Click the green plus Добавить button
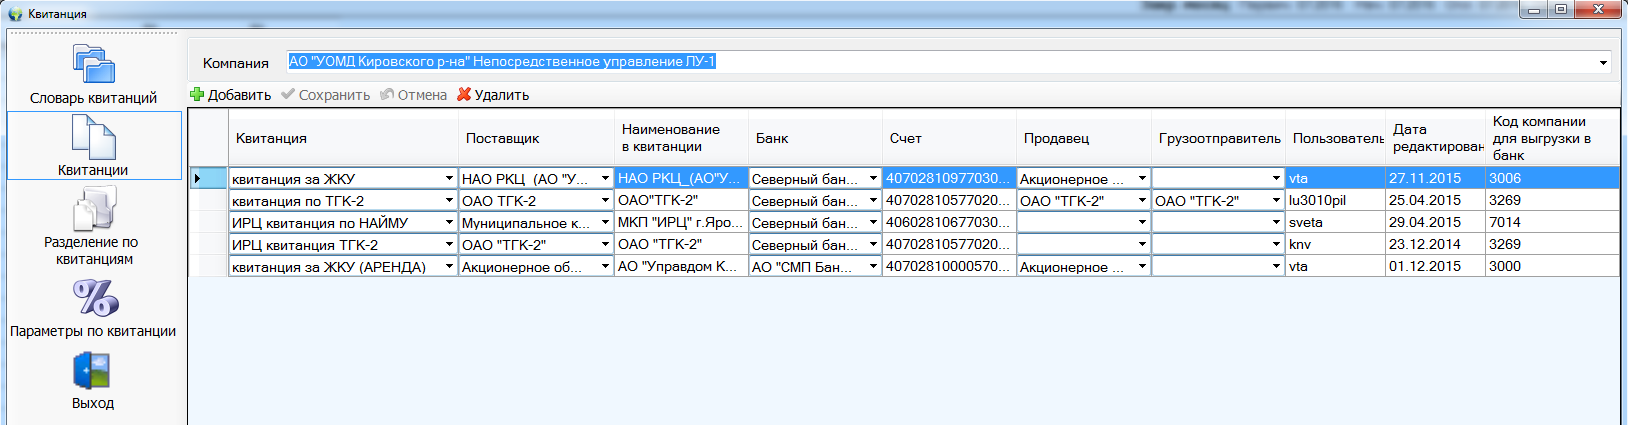Screen dimensions: 1628x425 (230, 95)
